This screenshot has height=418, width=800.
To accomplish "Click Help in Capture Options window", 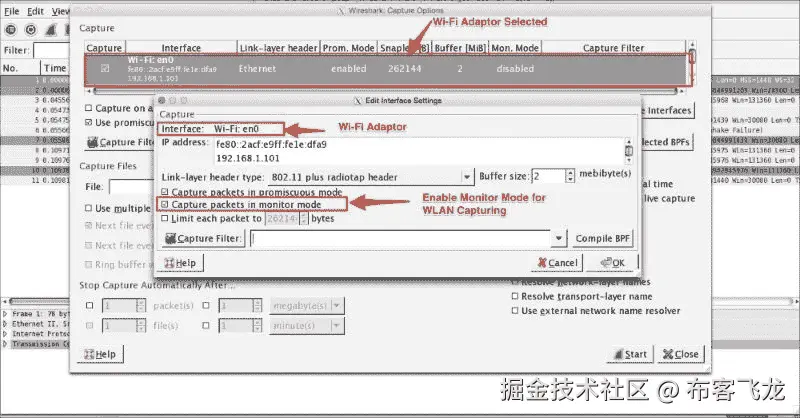I will coord(100,354).
